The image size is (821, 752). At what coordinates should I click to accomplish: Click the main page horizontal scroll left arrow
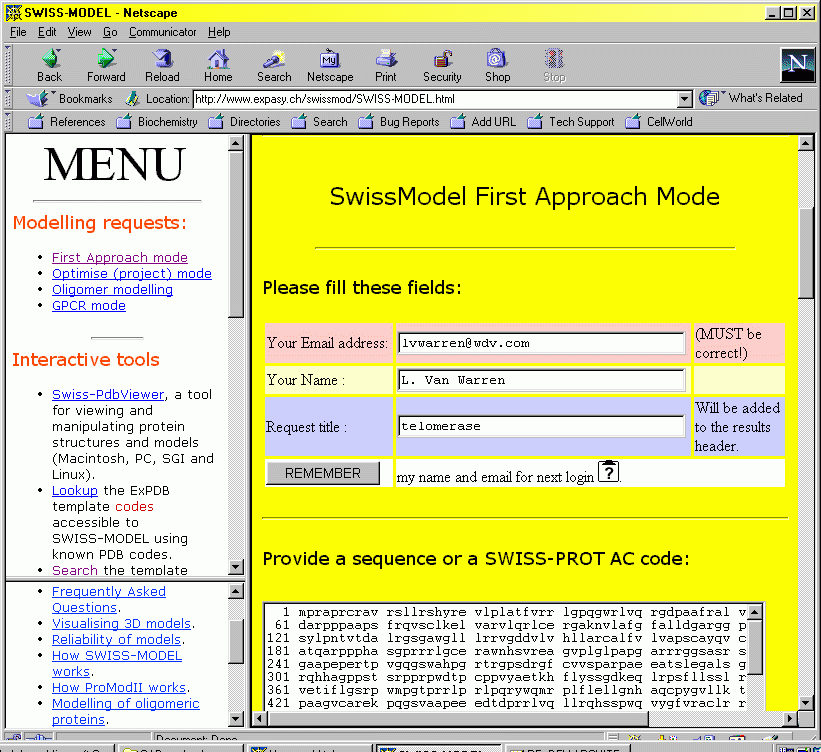coord(259,718)
